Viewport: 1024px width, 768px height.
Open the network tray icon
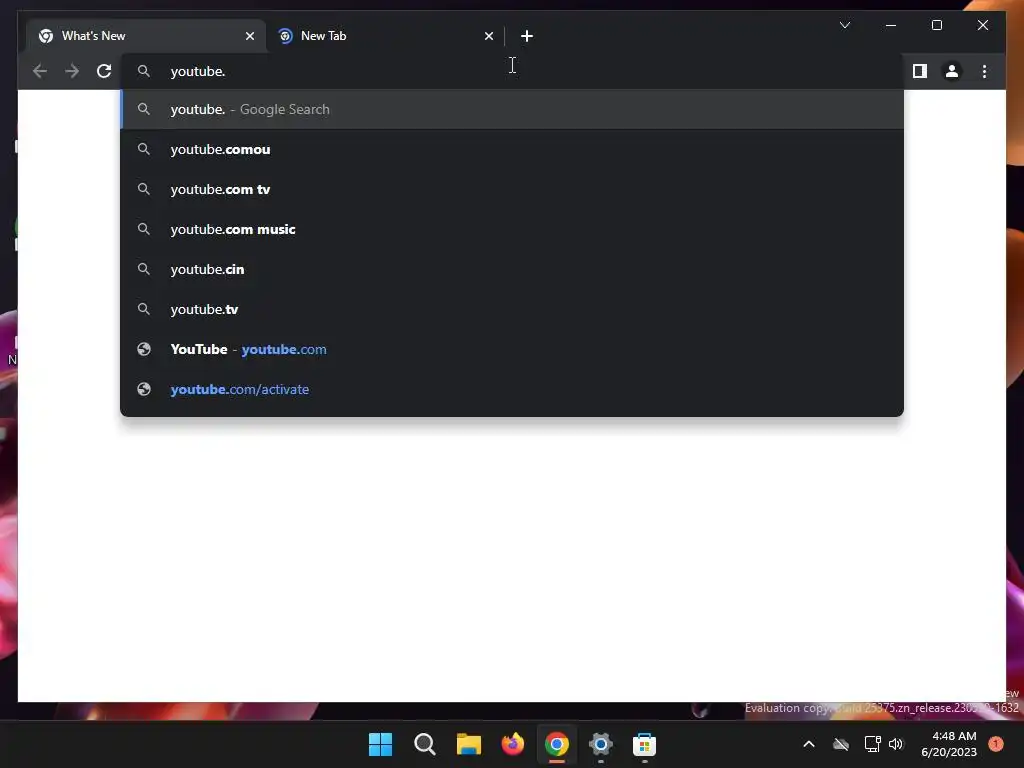872,744
